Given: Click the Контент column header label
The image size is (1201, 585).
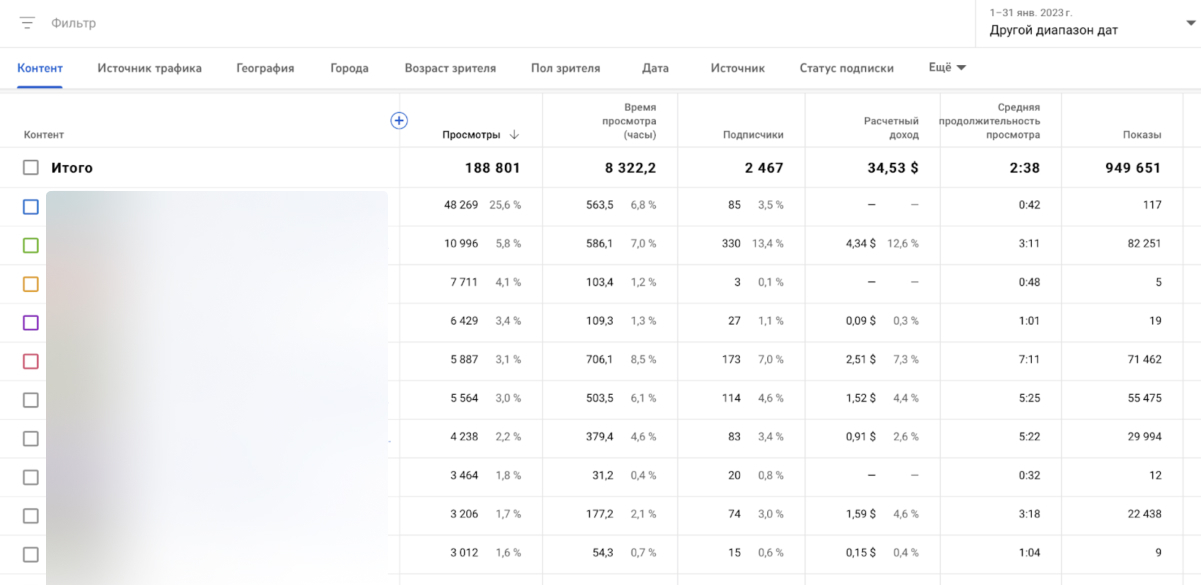Looking at the screenshot, I should (44, 135).
